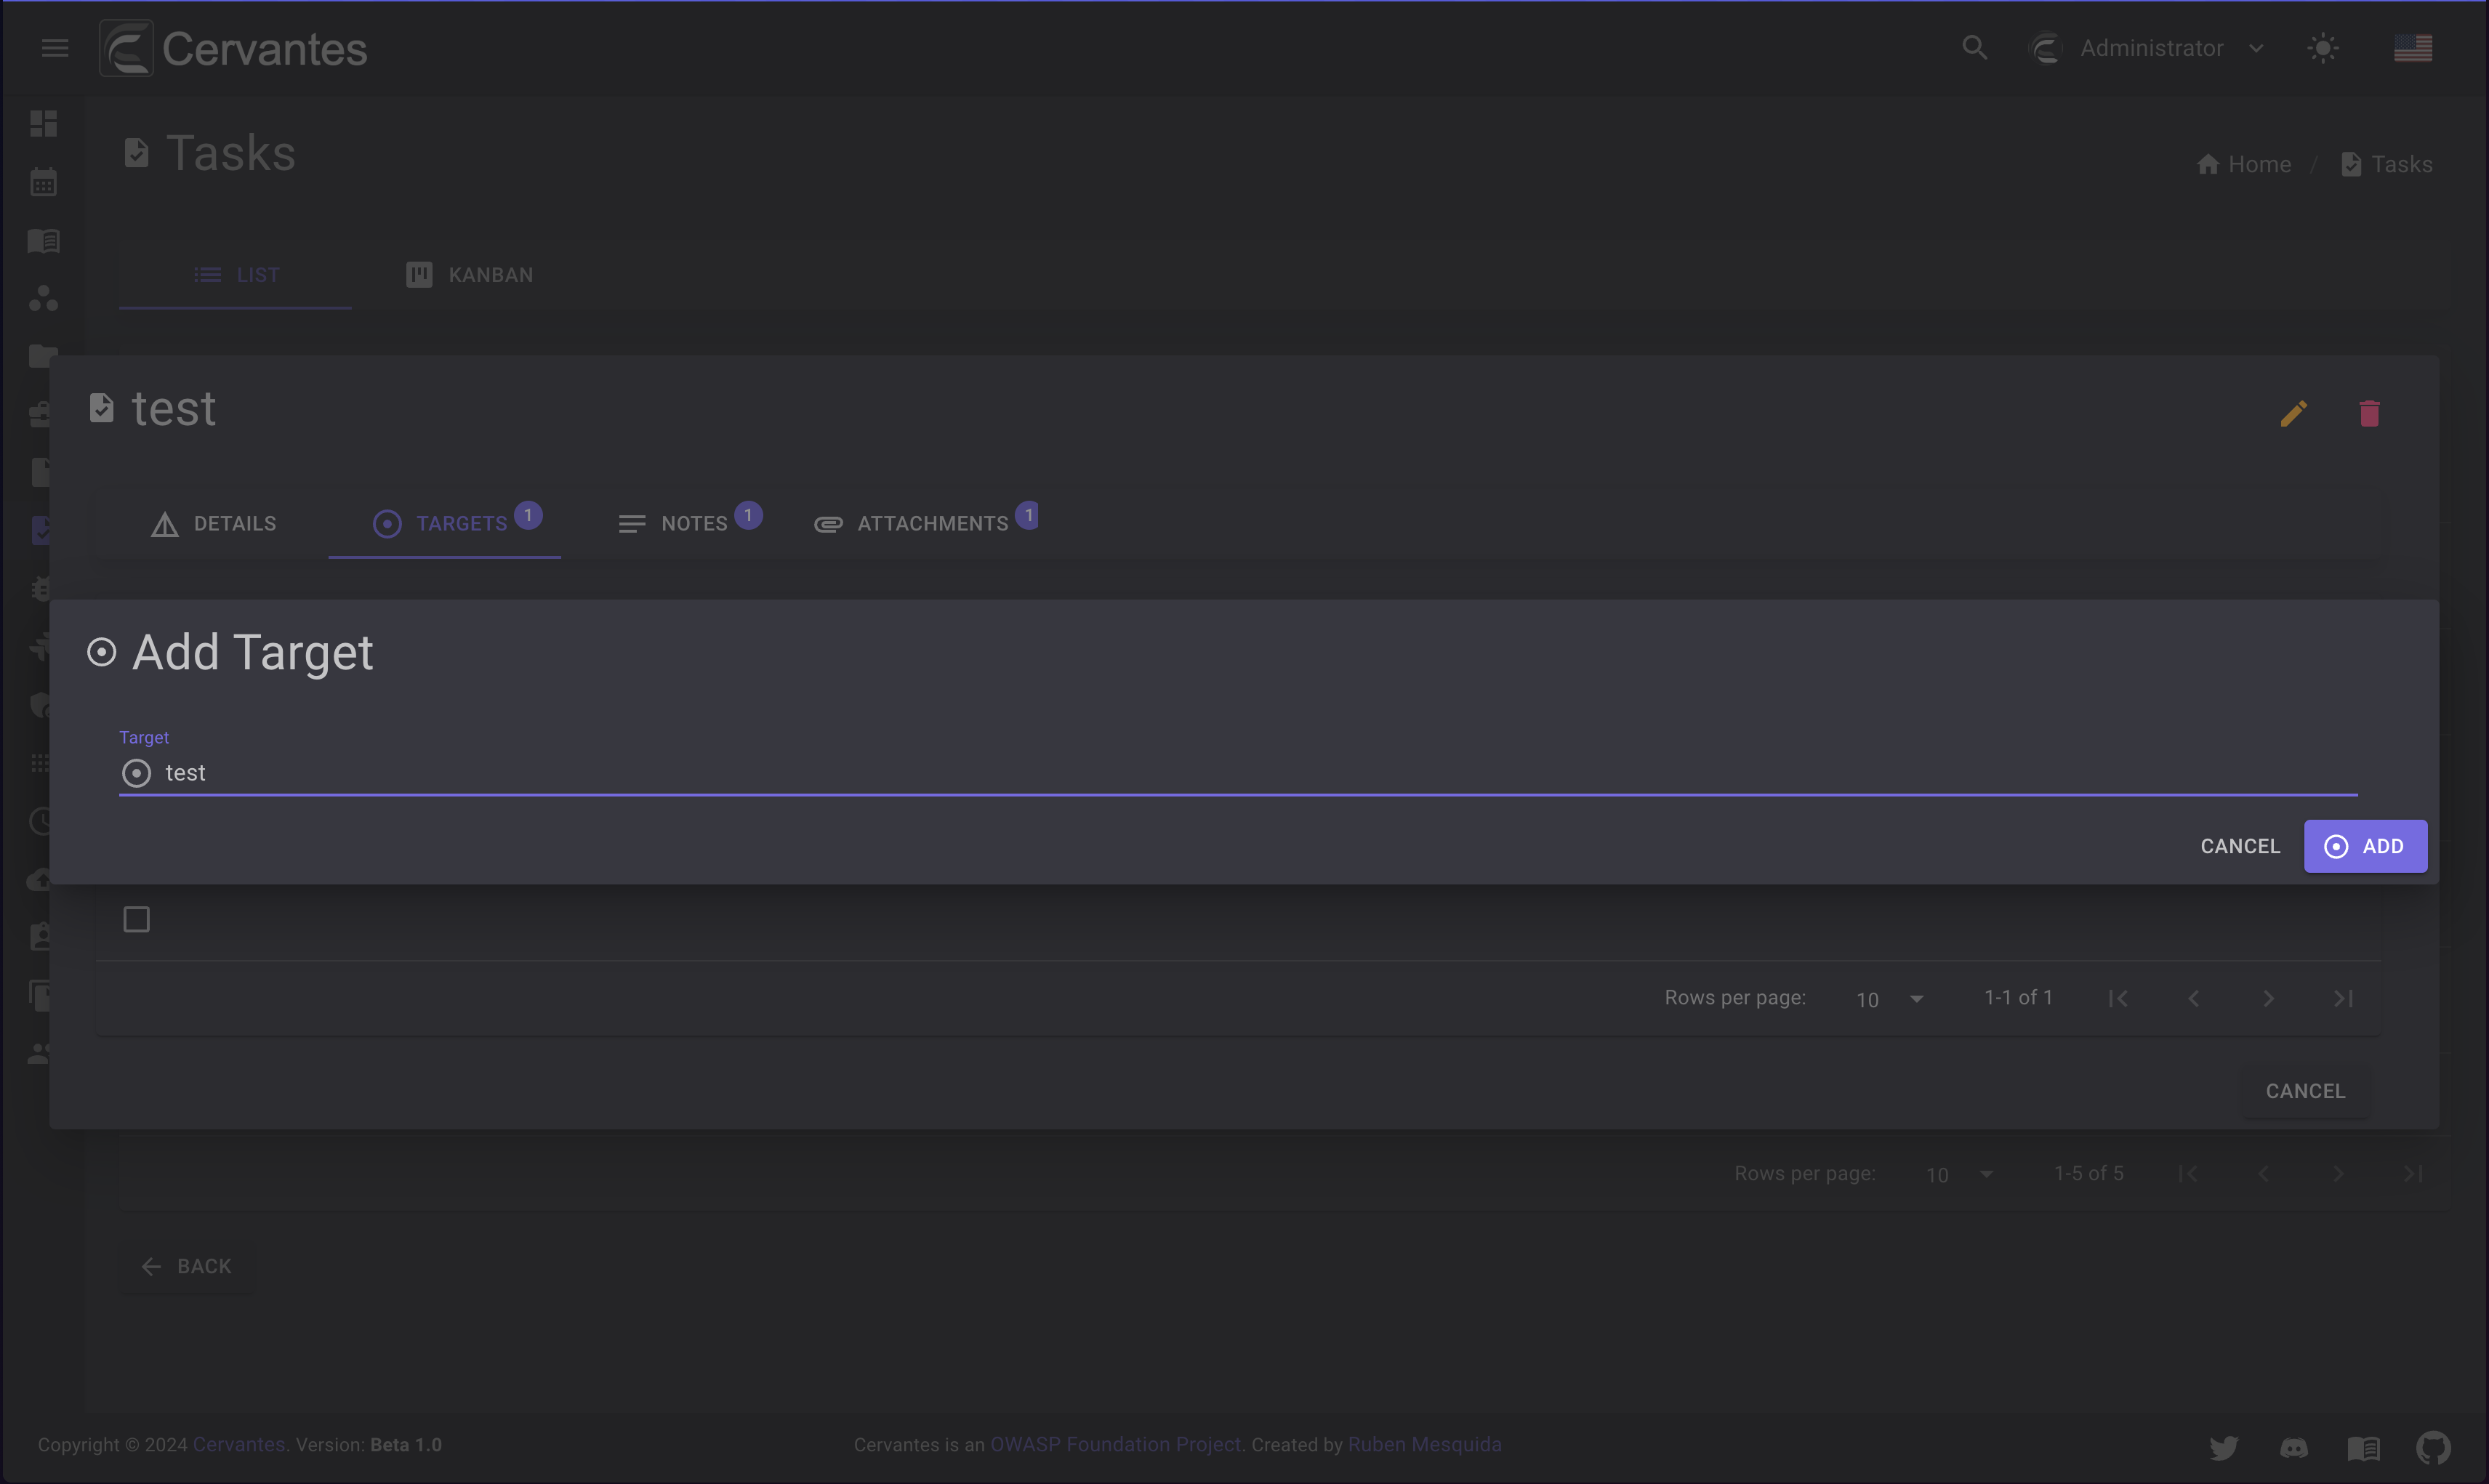Viewport: 2489px width, 1484px height.
Task: Open Dashboard from sidebar icon
Action: (x=44, y=123)
